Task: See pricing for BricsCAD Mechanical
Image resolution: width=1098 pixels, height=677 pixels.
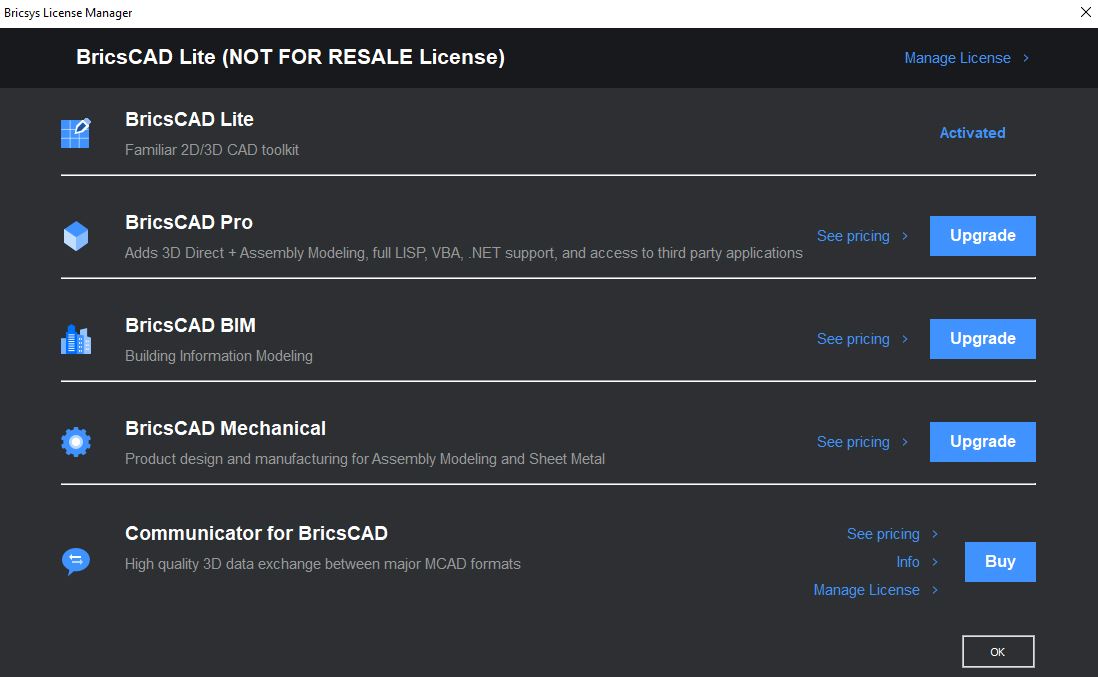Action: [853, 442]
